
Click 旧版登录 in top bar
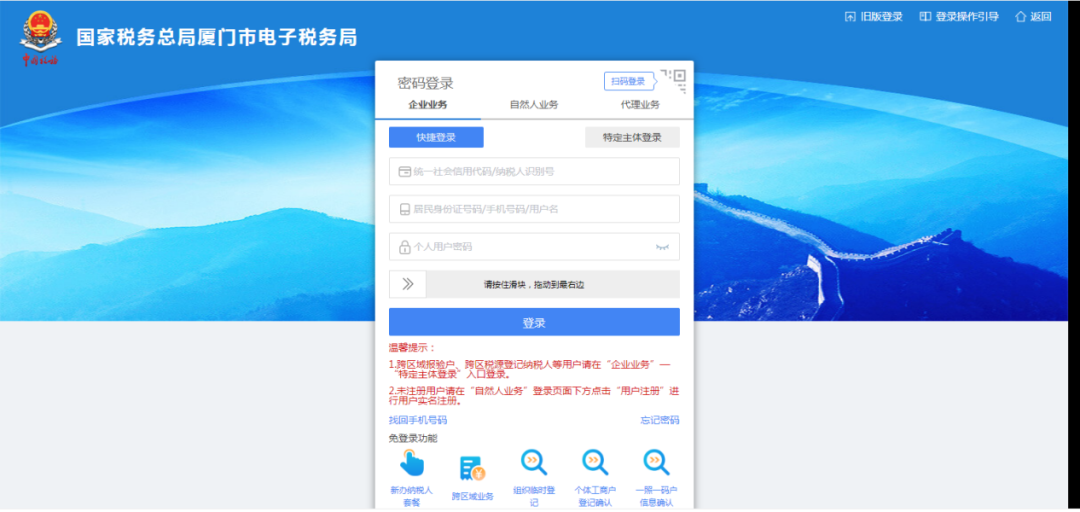(x=873, y=17)
